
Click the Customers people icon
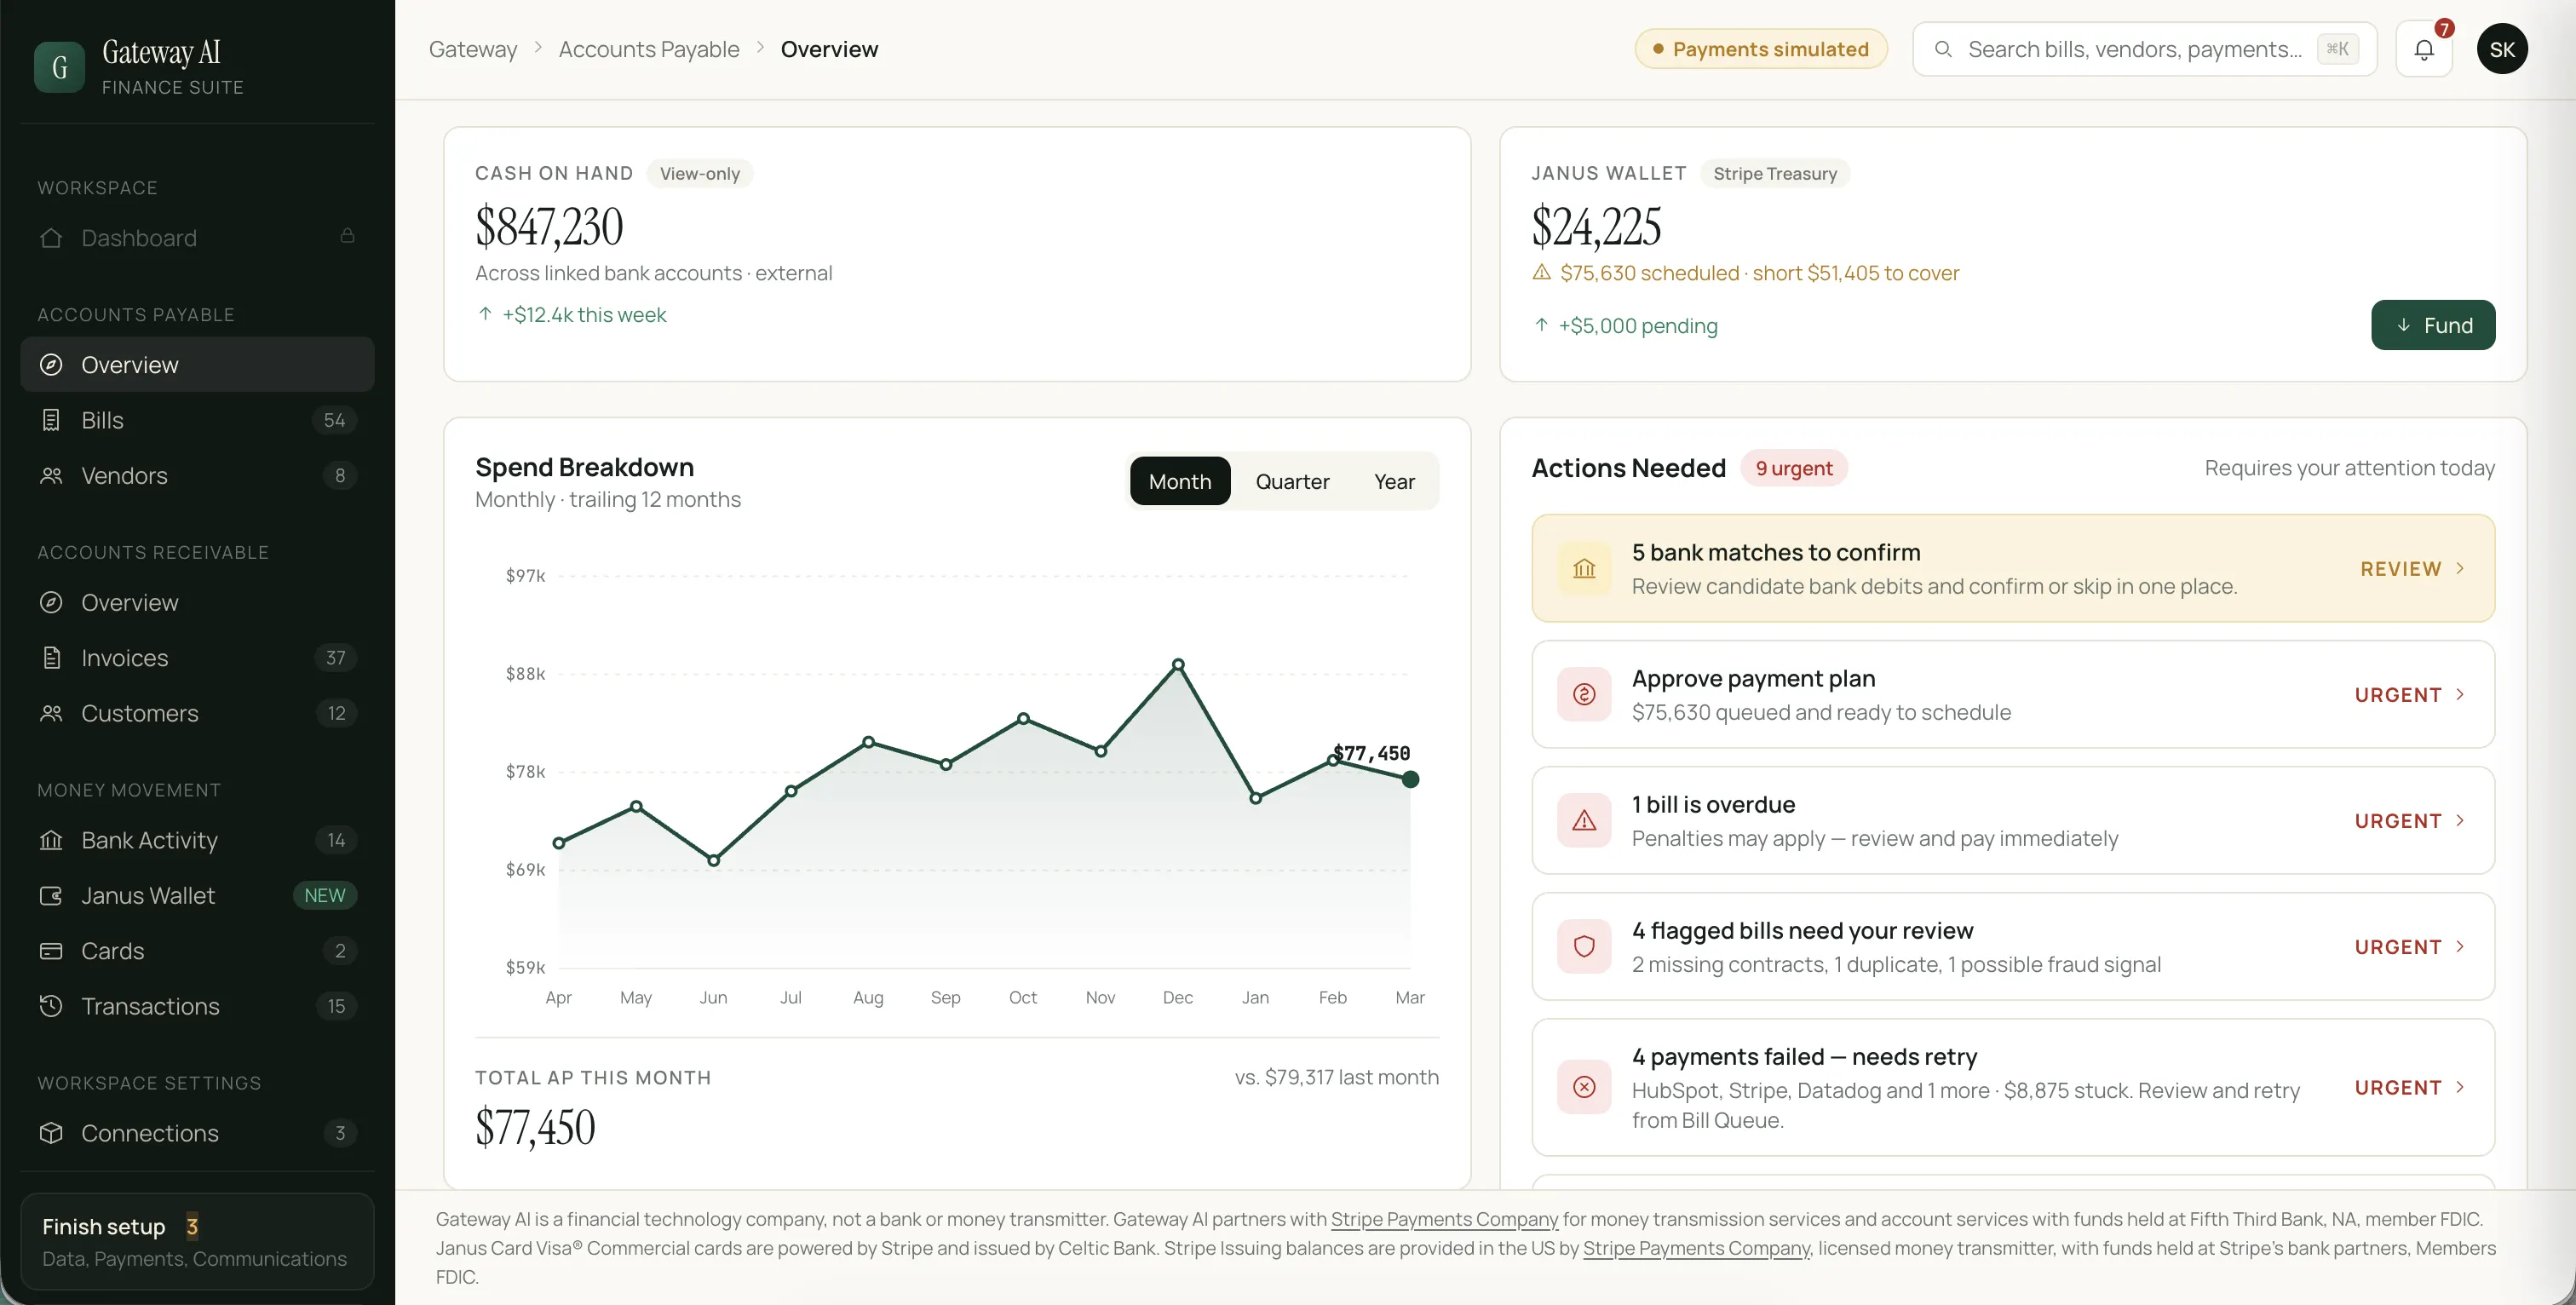[x=51, y=713]
